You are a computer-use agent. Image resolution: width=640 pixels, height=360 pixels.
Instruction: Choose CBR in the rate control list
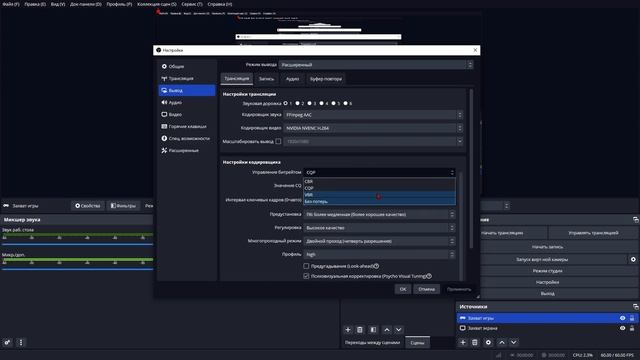click(x=379, y=182)
